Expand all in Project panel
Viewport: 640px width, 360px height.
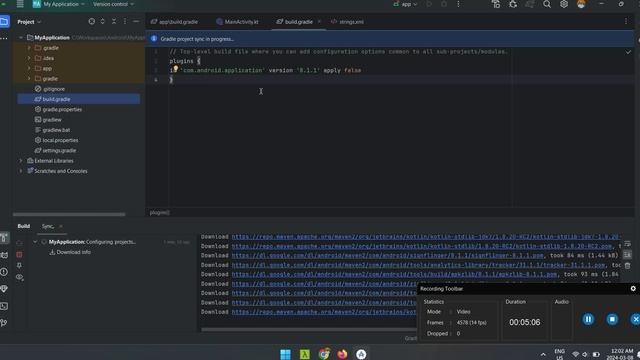[x=102, y=22]
